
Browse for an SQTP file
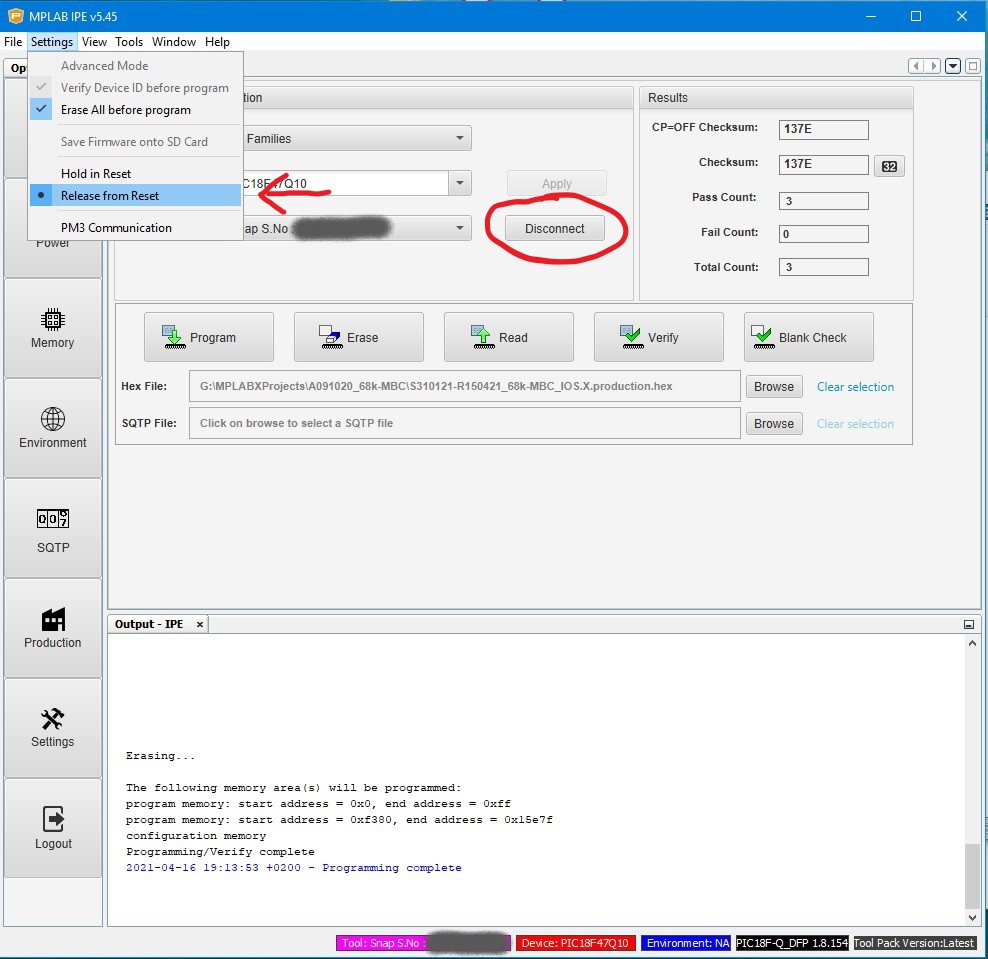point(774,423)
